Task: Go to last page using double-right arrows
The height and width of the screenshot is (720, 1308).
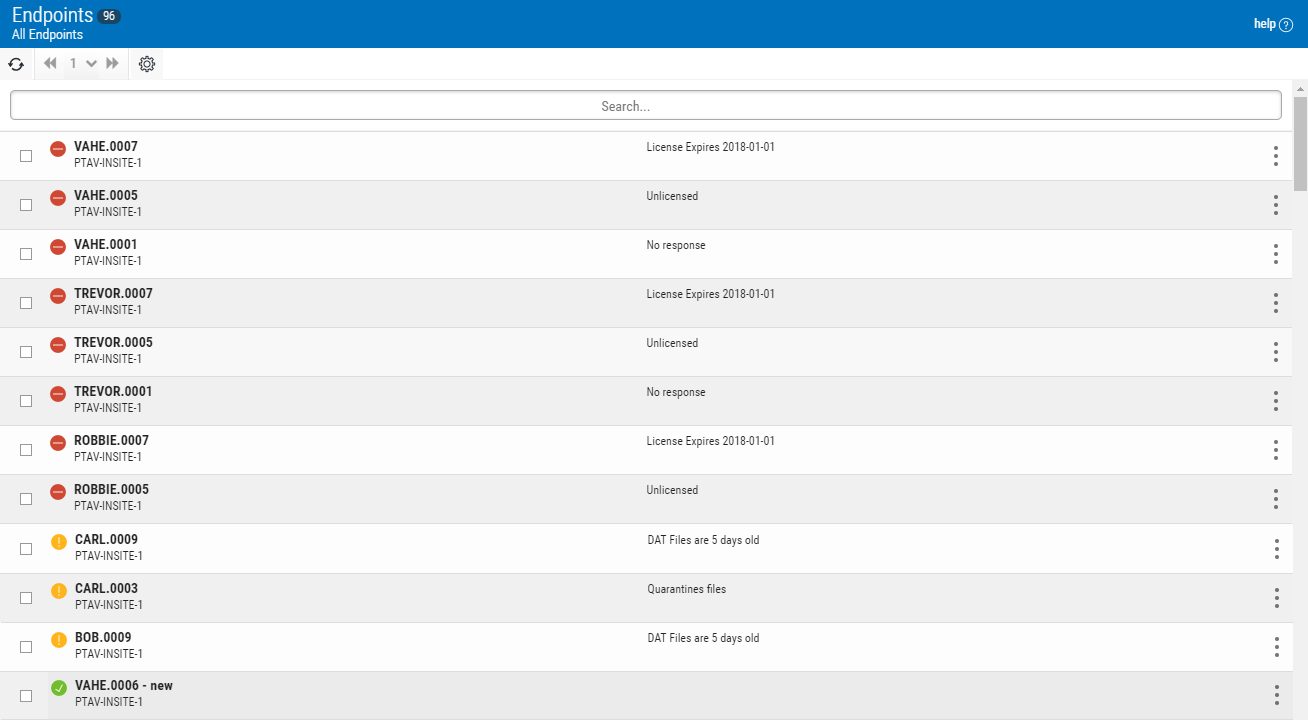Action: [112, 64]
